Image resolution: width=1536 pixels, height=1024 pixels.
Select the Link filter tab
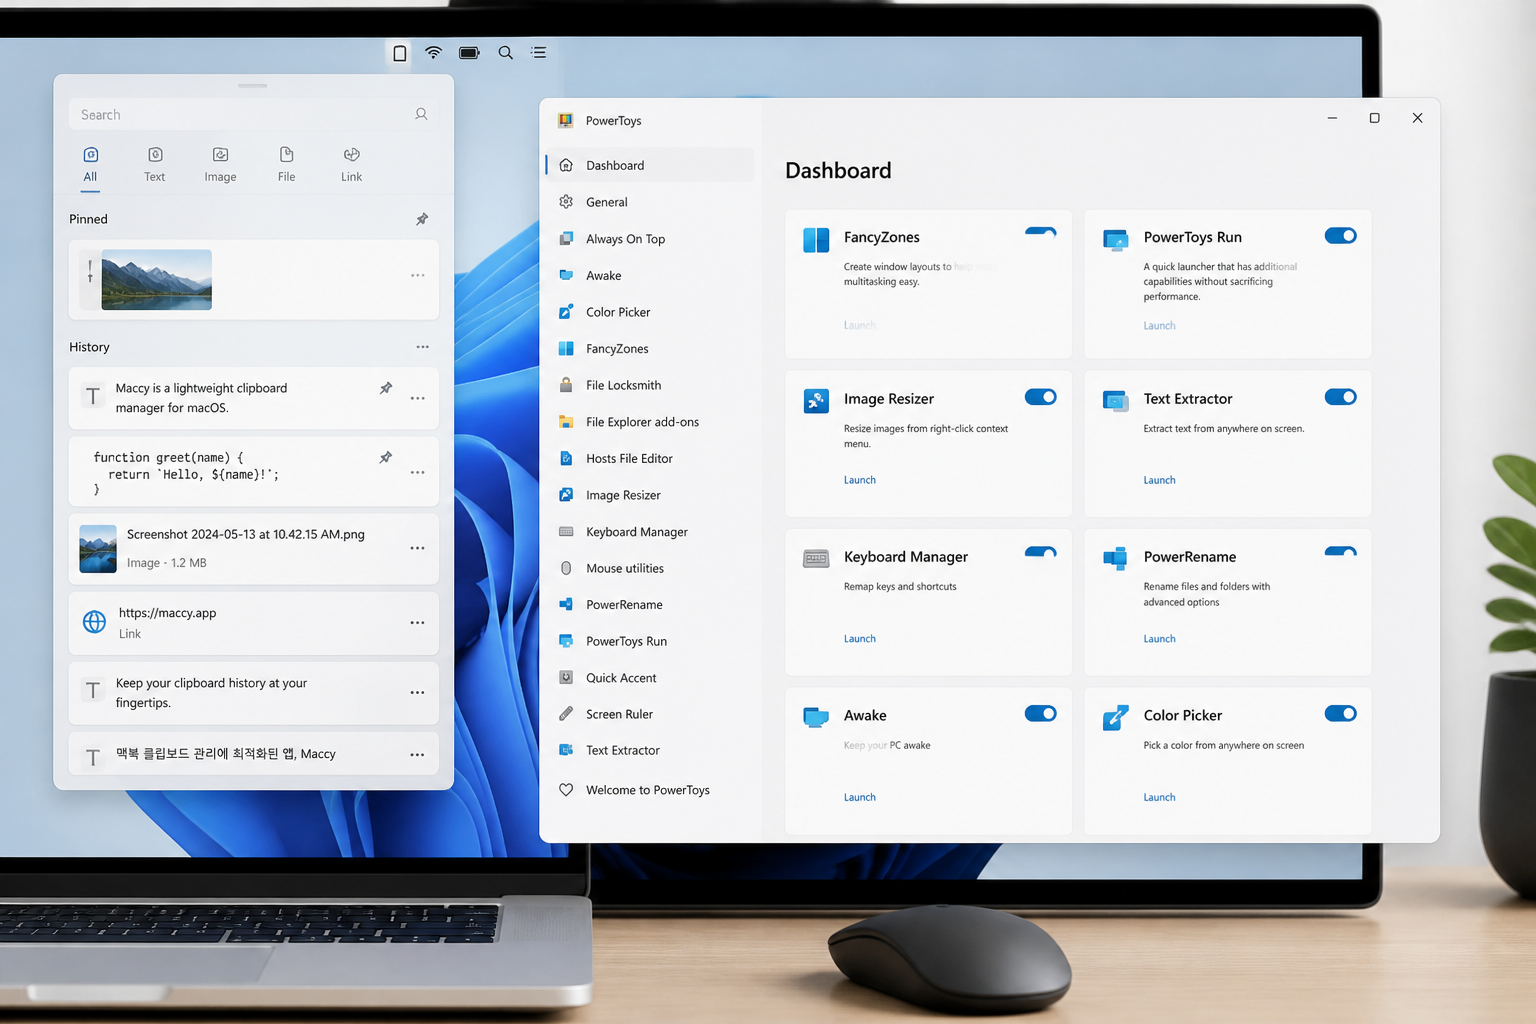[351, 165]
